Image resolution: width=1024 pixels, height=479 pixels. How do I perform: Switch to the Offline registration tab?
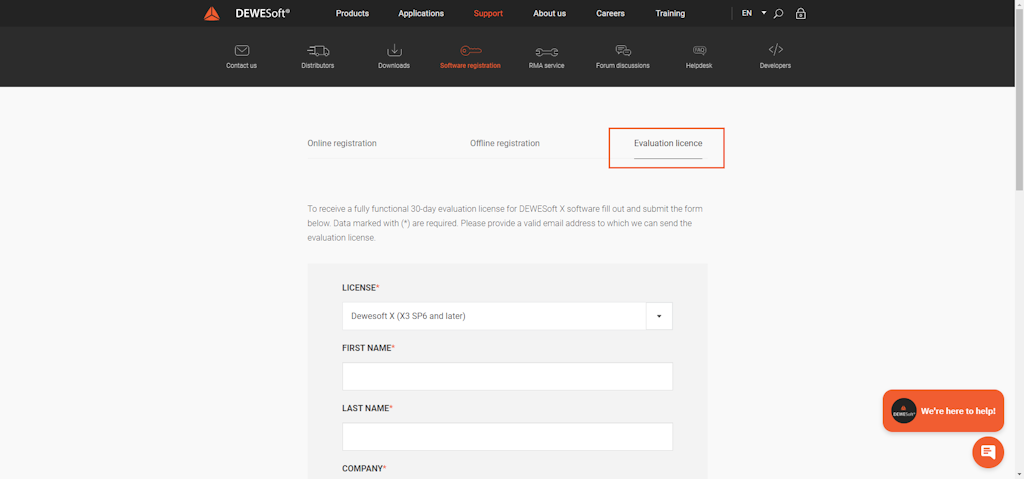pos(505,143)
